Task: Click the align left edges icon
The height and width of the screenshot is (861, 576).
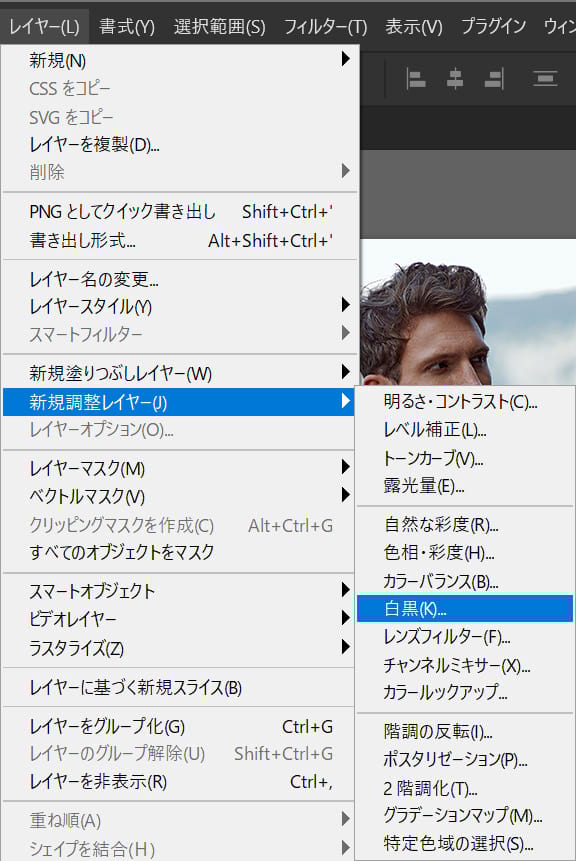Action: [x=415, y=79]
